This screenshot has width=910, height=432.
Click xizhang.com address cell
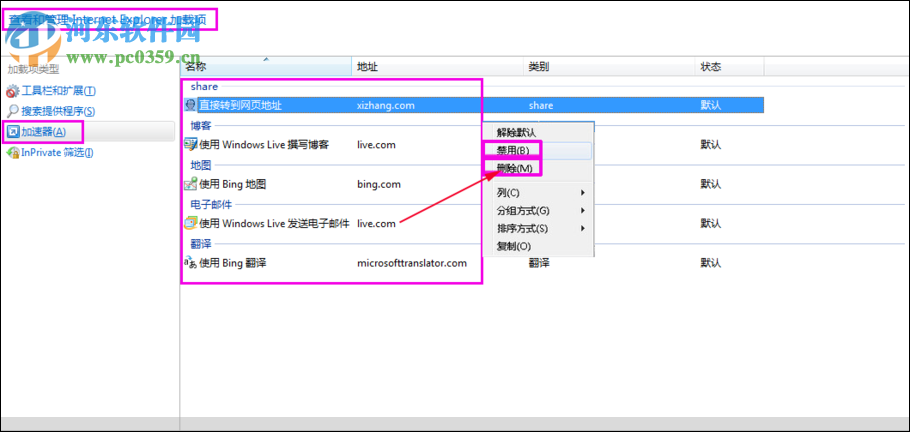(x=385, y=105)
